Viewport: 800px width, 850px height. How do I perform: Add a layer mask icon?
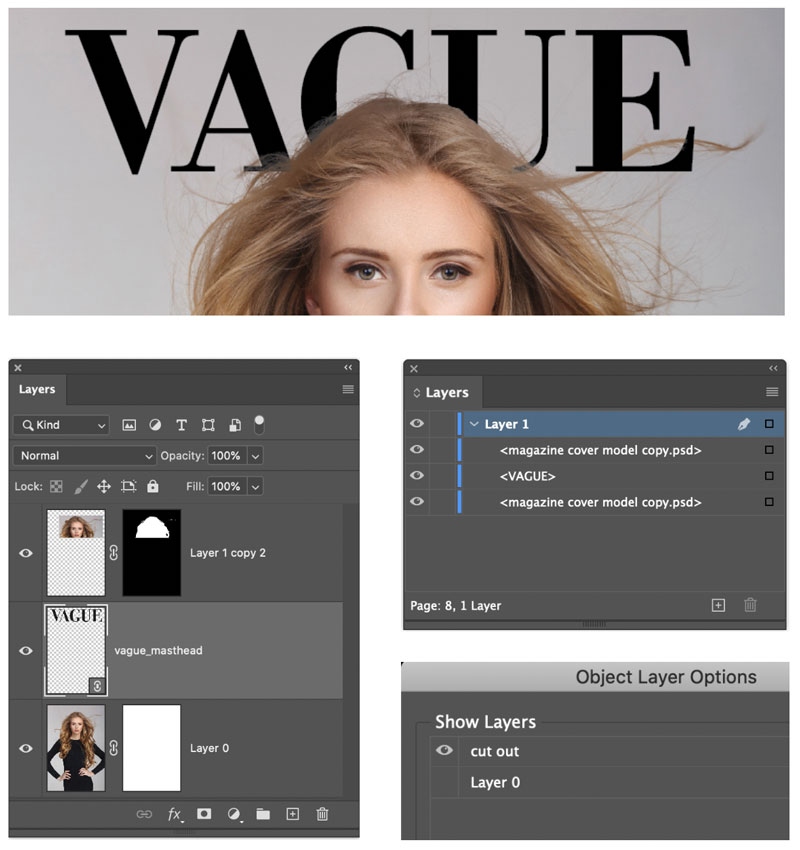pyautogui.click(x=204, y=814)
